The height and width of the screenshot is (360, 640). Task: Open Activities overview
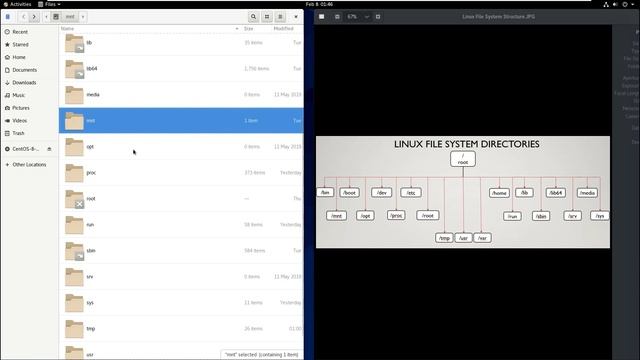click(17, 4)
